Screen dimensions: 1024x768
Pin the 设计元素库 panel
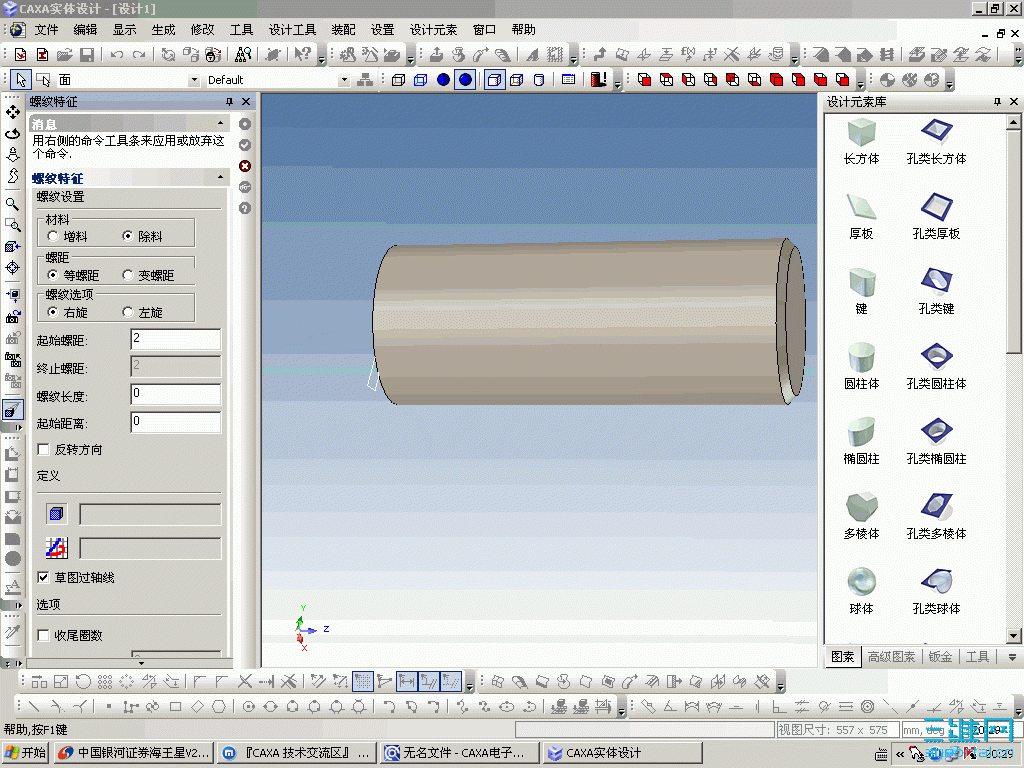(x=997, y=101)
